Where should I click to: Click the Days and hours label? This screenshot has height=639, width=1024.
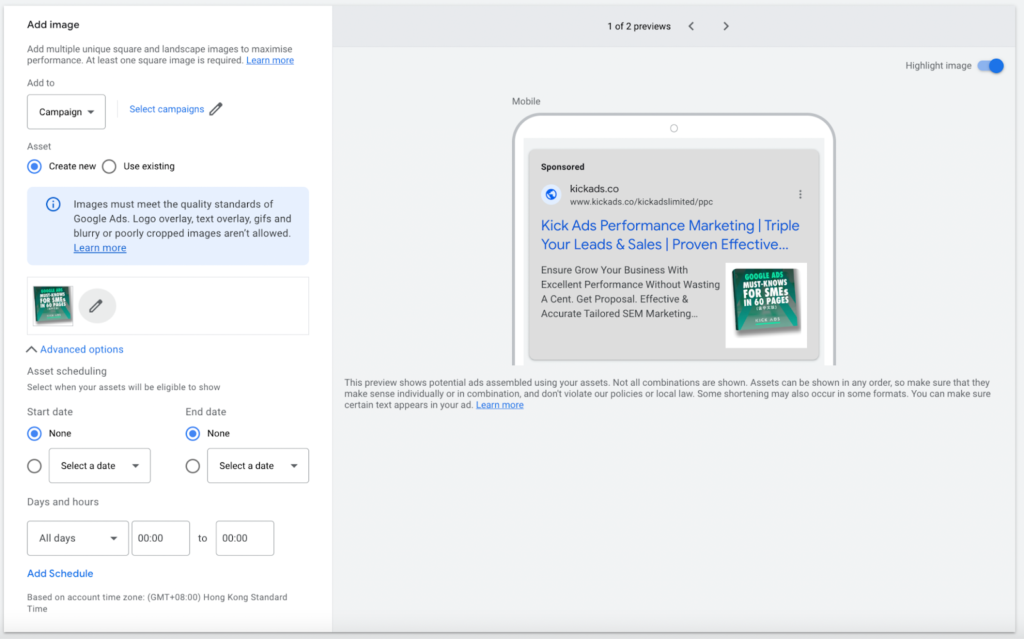pos(63,502)
